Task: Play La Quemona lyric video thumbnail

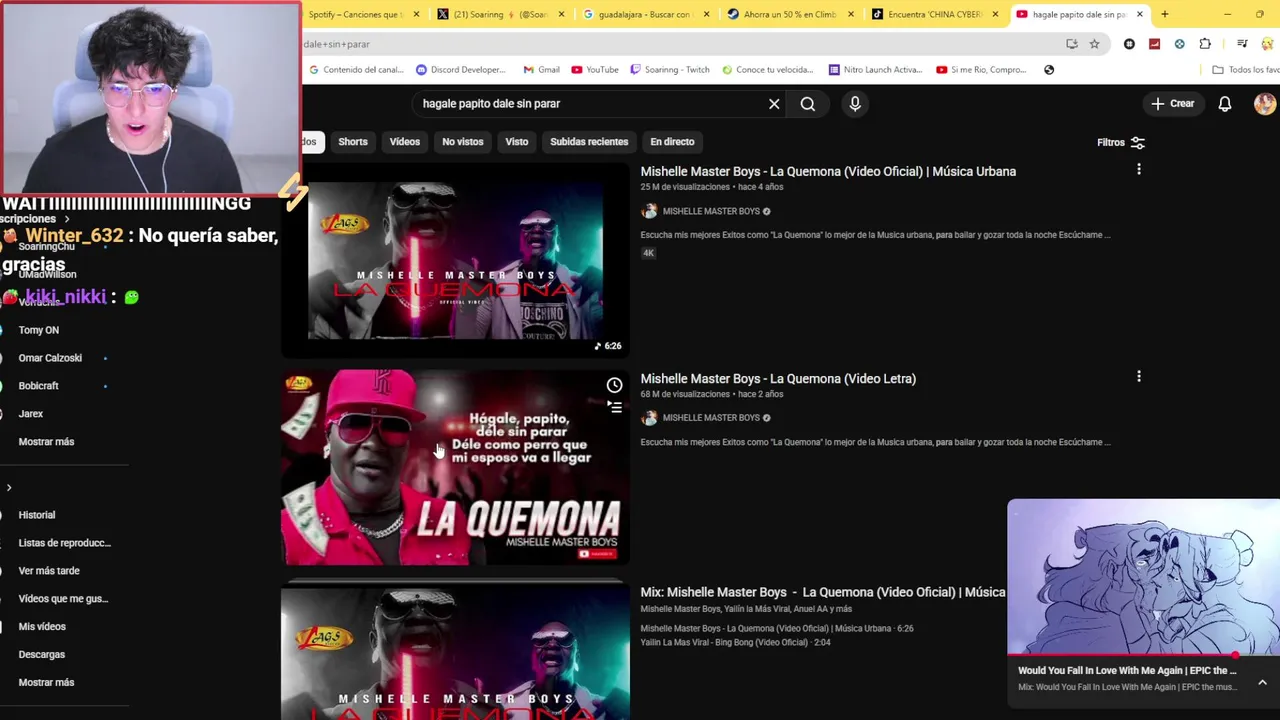Action: pyautogui.click(x=455, y=468)
